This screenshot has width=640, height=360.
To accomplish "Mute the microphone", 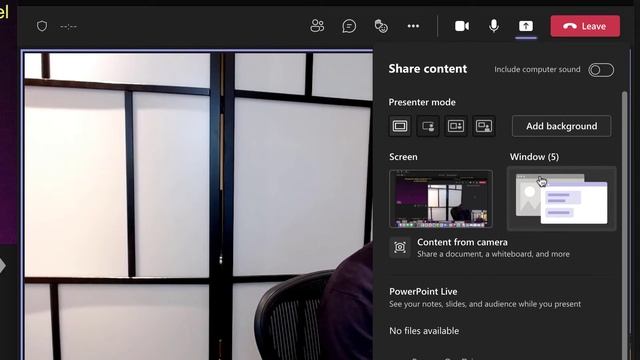I will point(493,26).
